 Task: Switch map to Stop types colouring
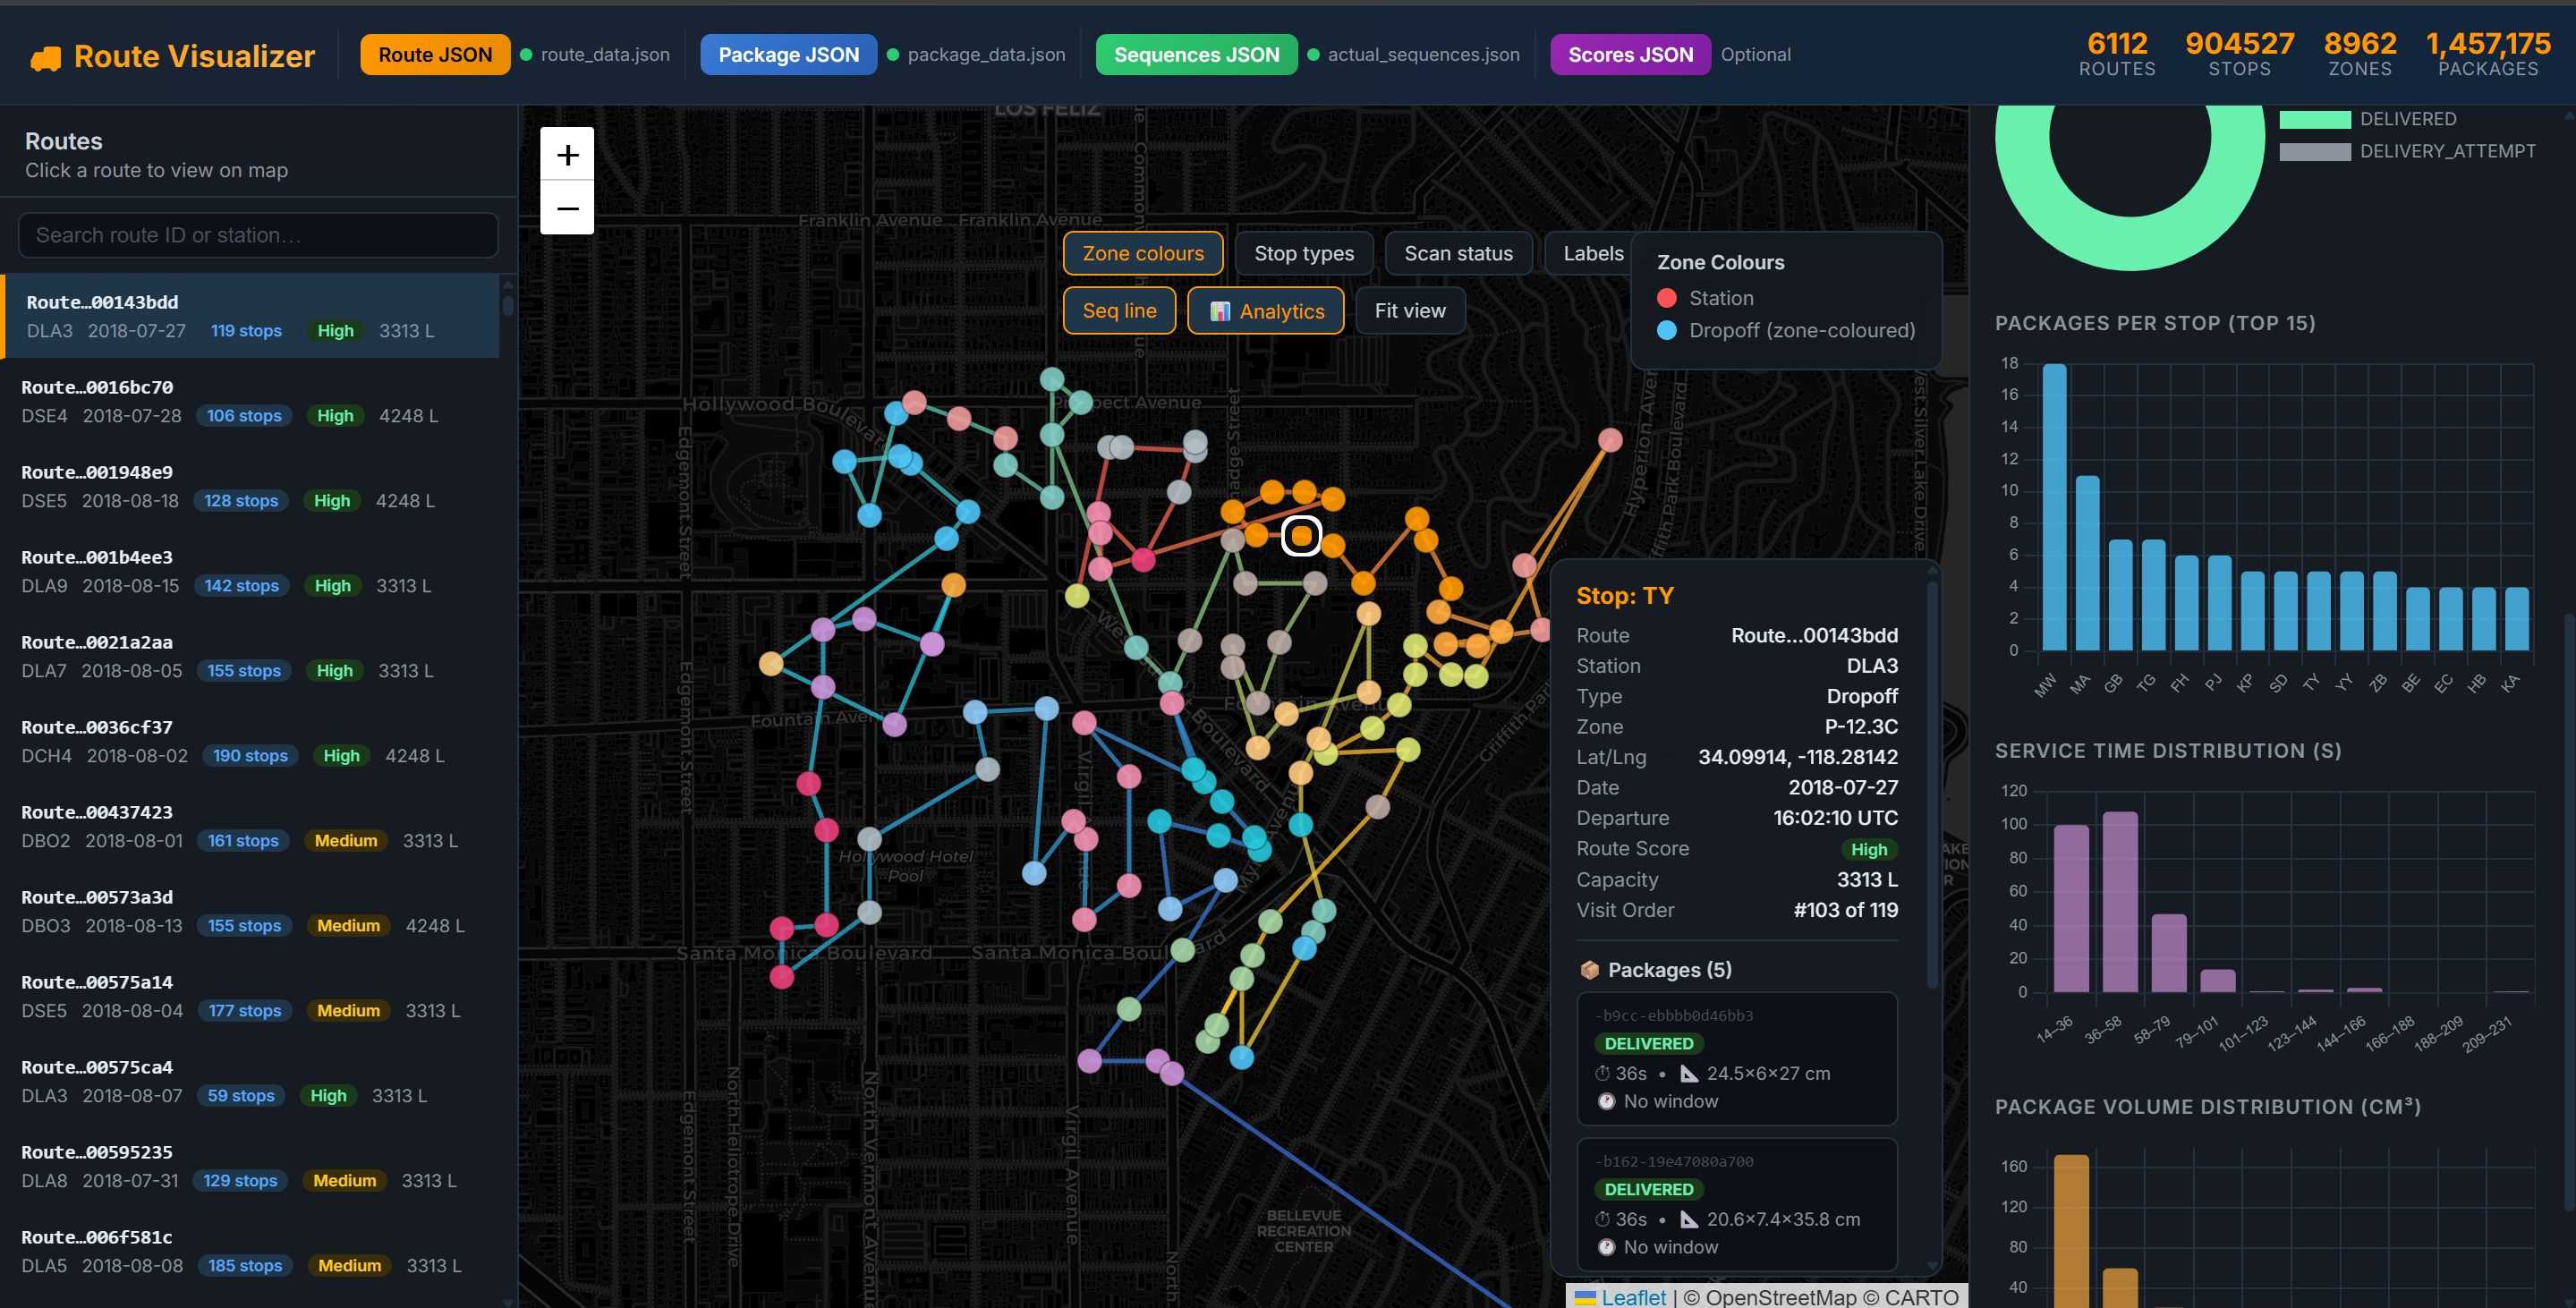1304,253
